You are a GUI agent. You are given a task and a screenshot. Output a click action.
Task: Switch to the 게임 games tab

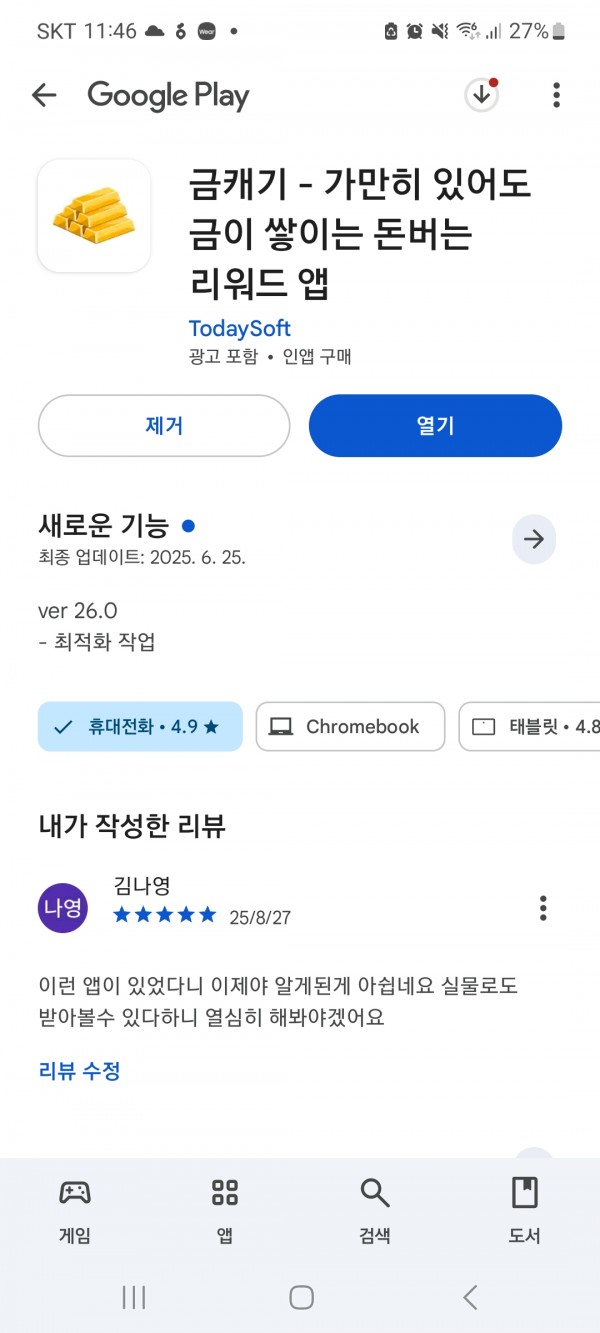tap(75, 1210)
